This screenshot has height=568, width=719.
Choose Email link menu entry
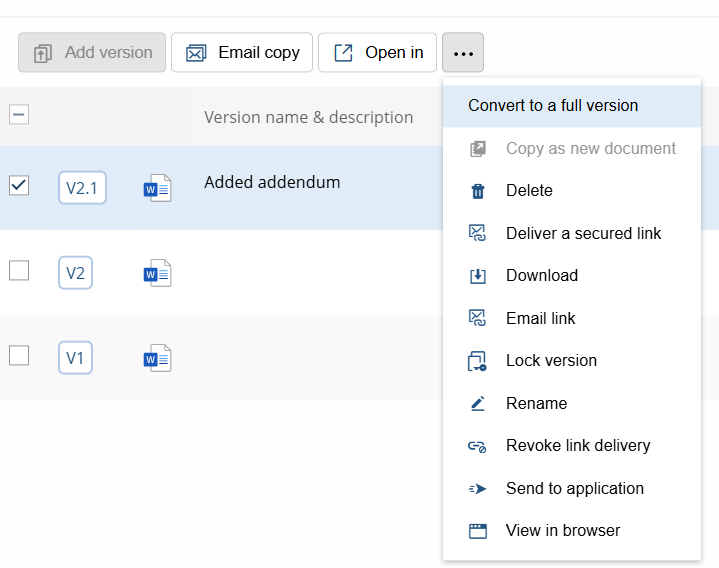[572, 318]
